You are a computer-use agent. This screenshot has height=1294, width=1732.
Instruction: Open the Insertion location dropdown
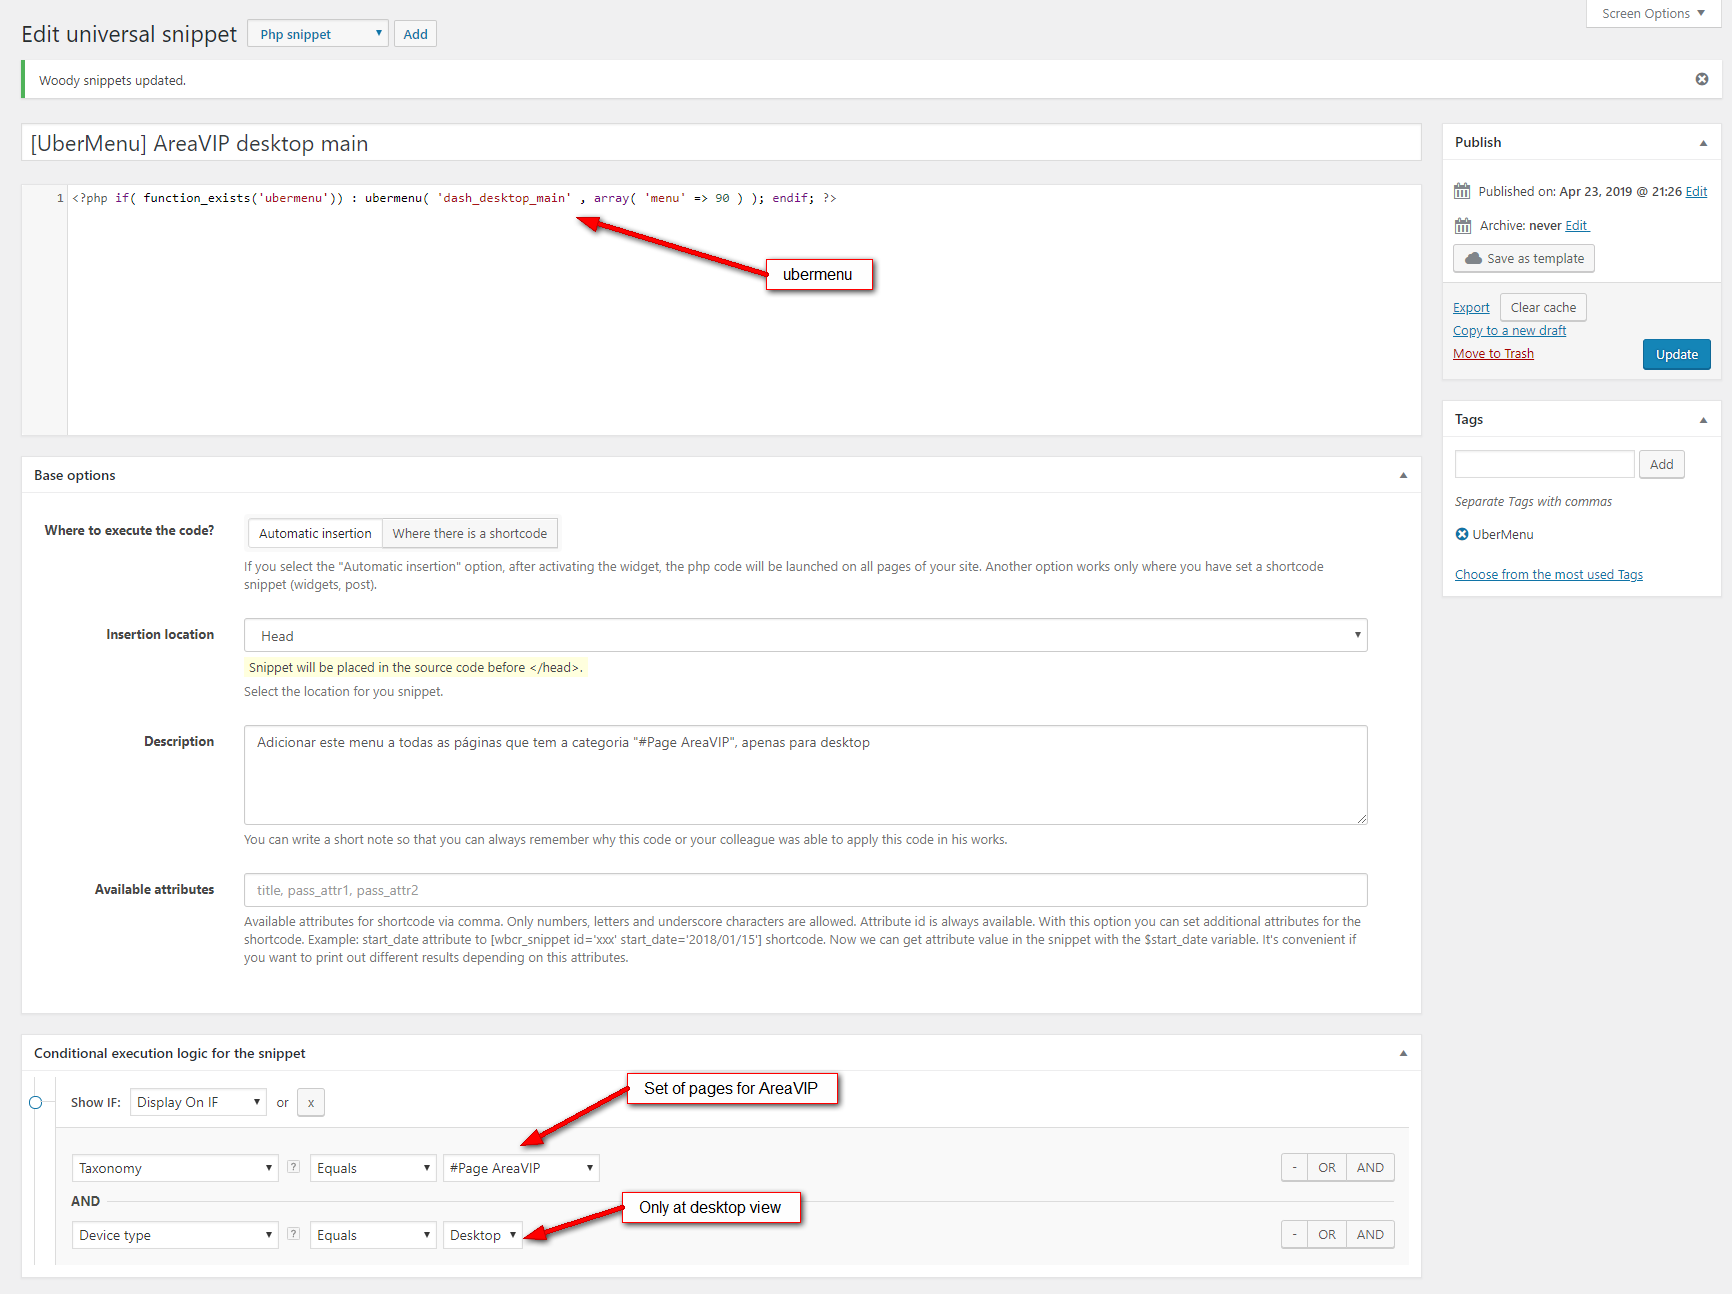[805, 636]
